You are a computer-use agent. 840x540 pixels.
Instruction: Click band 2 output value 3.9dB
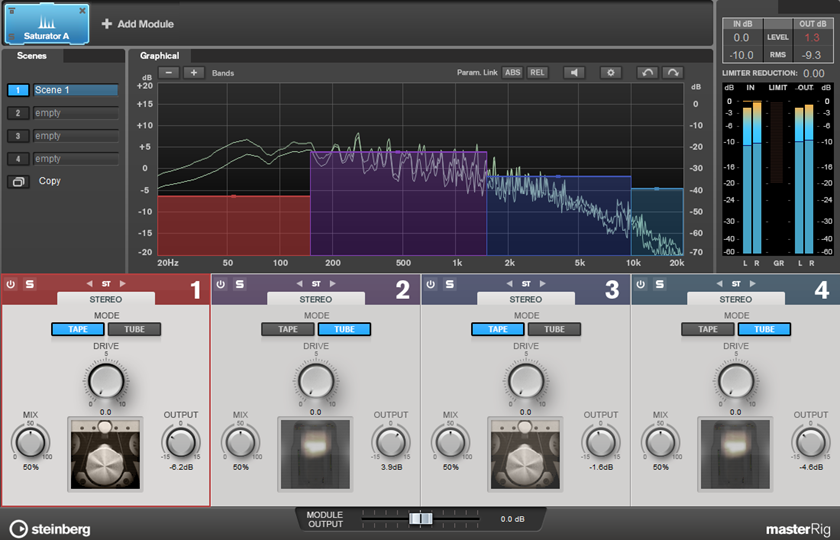point(392,468)
